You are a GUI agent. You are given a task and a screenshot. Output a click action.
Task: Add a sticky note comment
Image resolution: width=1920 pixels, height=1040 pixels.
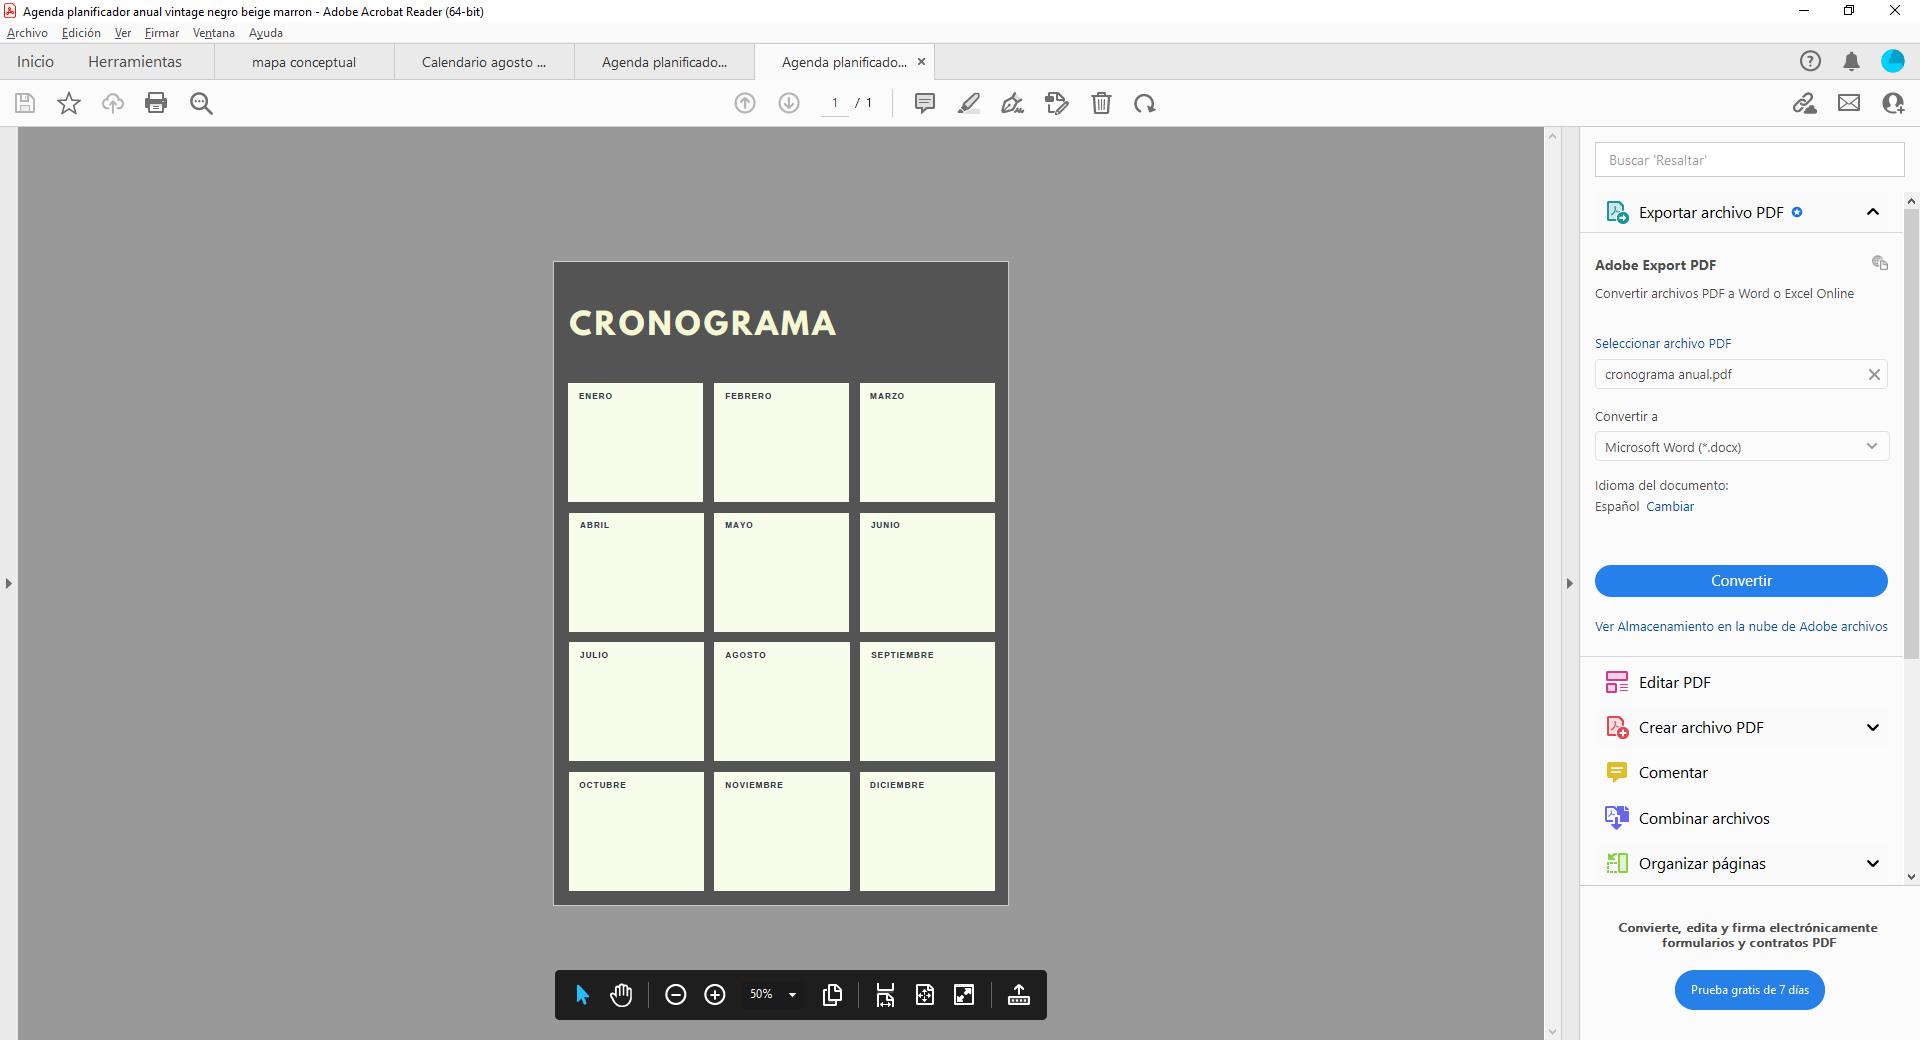pyautogui.click(x=925, y=103)
